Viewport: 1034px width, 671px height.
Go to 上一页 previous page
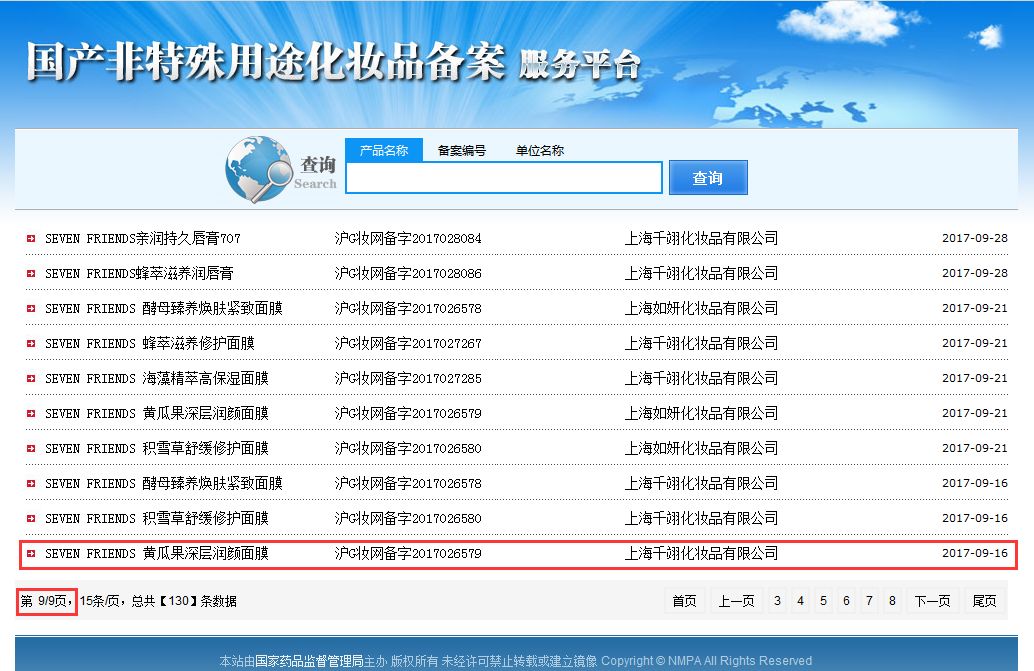pyautogui.click(x=736, y=601)
